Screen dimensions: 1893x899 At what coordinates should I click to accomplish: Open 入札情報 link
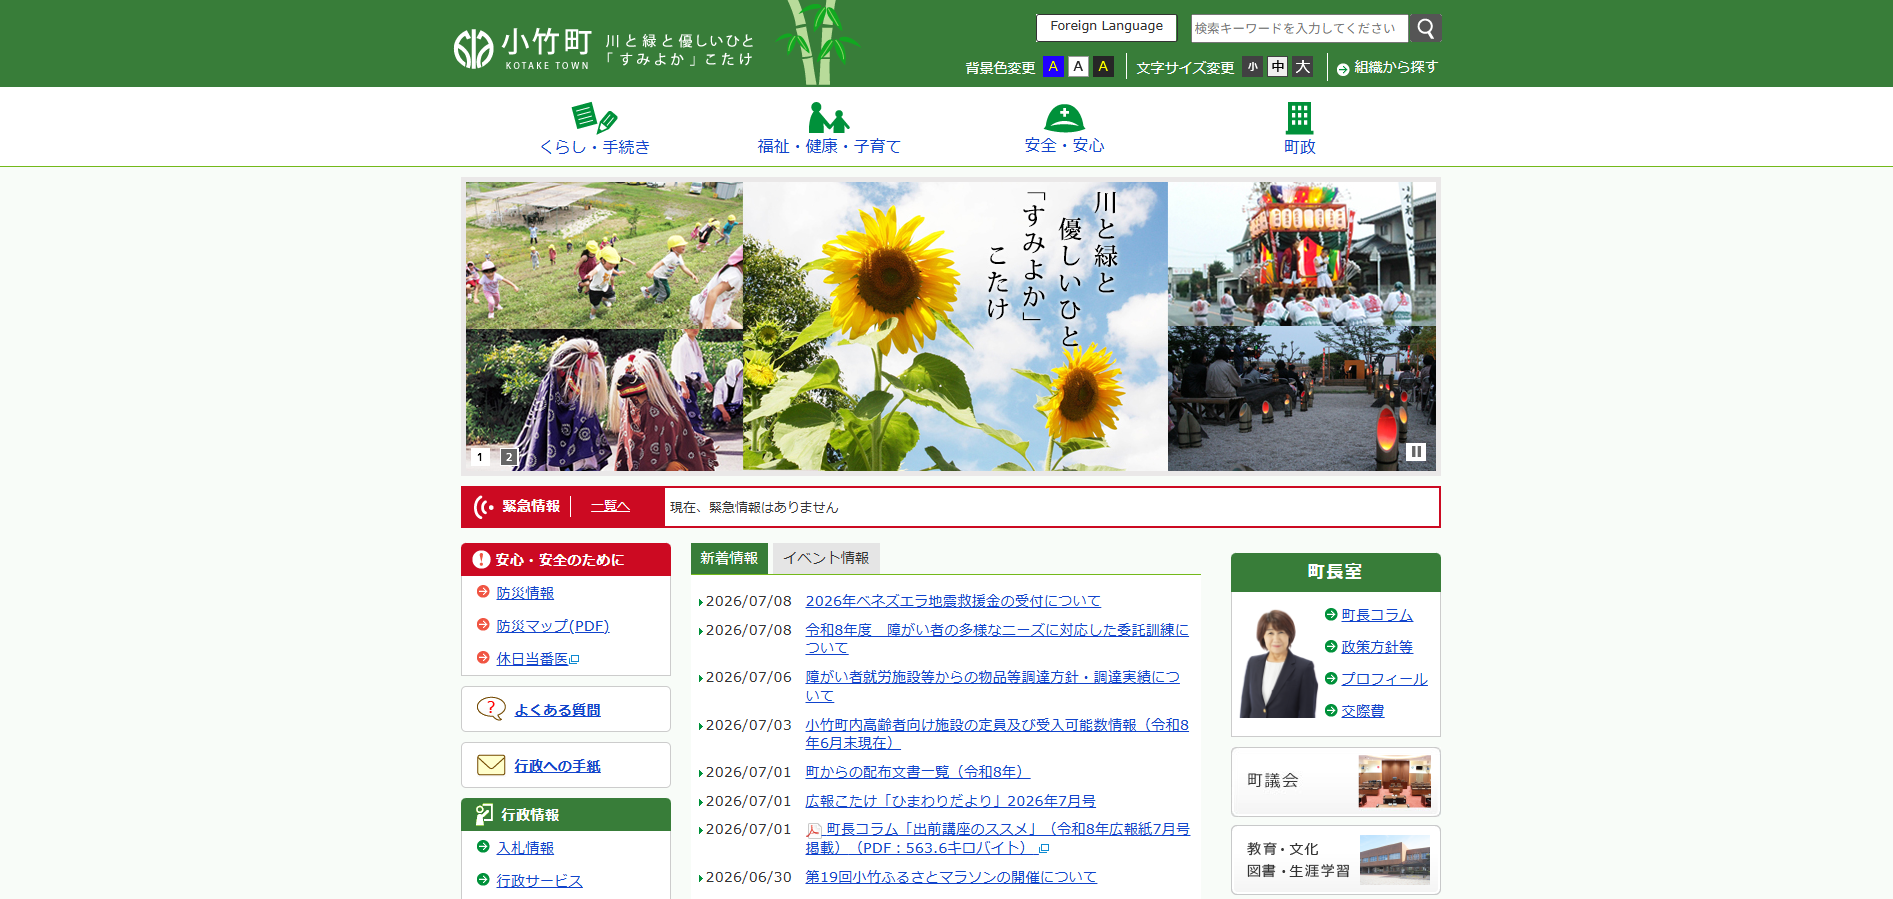tap(525, 848)
